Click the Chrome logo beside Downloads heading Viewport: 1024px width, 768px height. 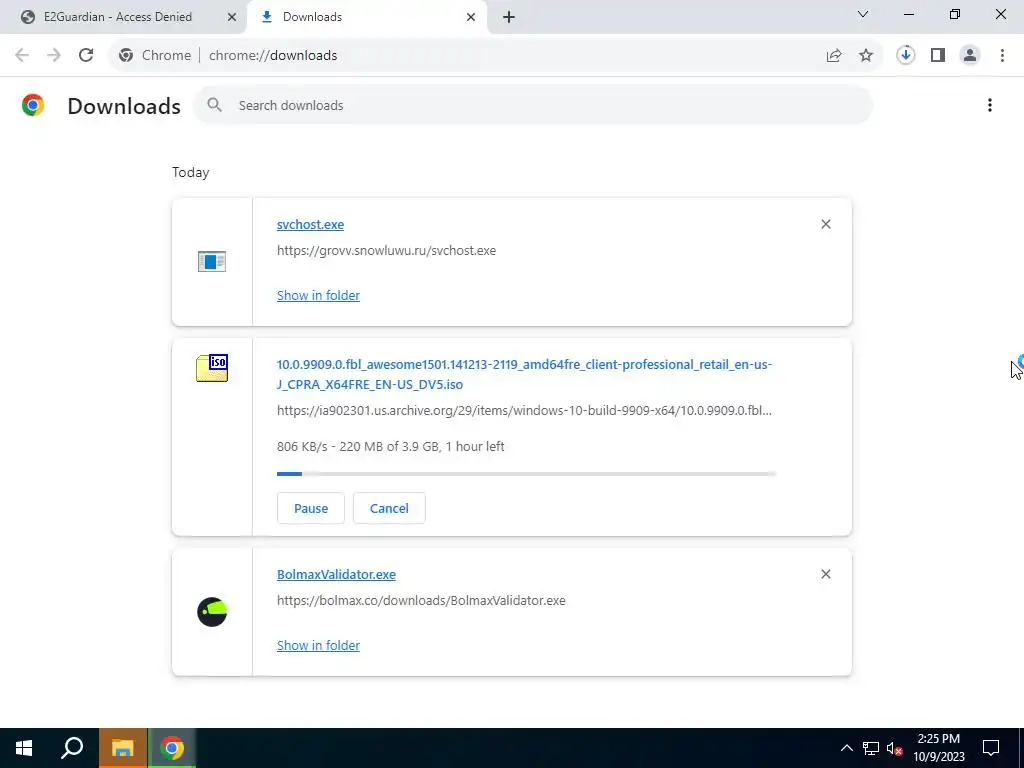33,105
